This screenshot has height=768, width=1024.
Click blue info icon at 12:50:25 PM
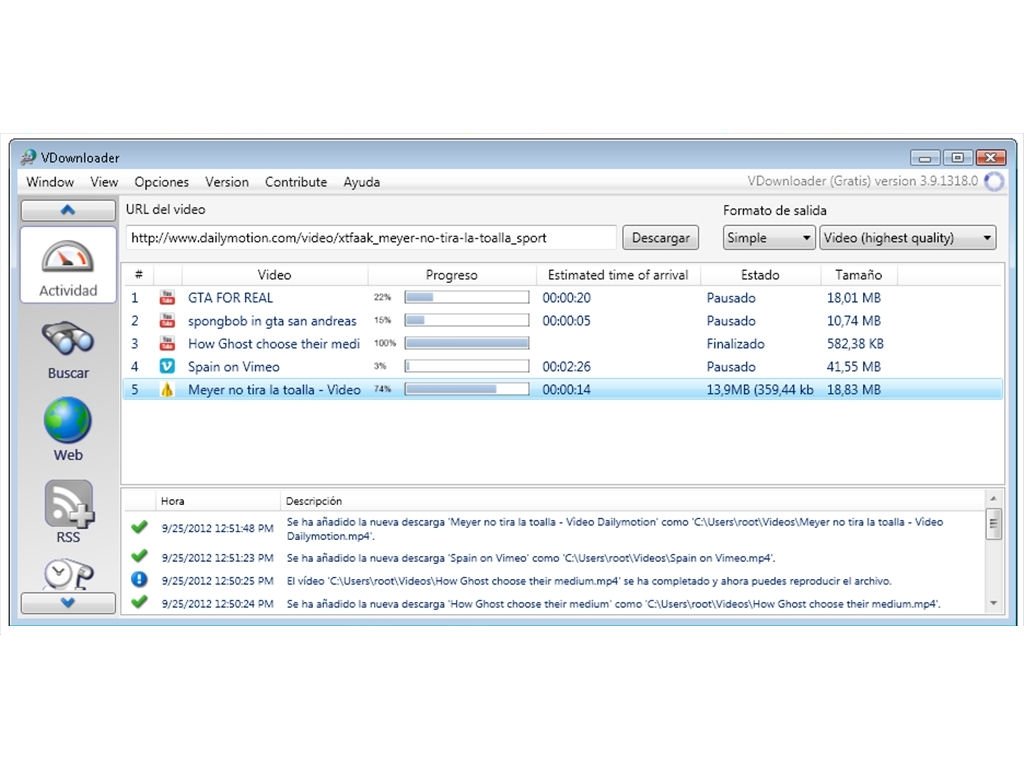[139, 580]
